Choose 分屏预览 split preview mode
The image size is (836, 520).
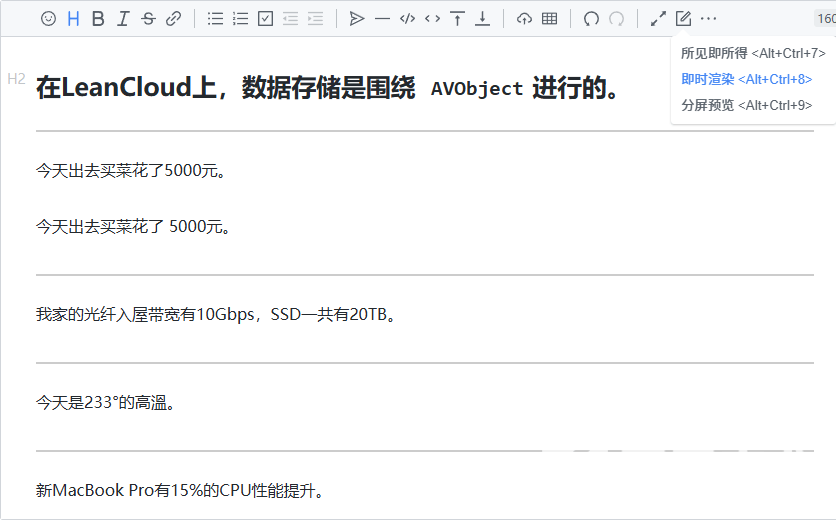click(746, 105)
